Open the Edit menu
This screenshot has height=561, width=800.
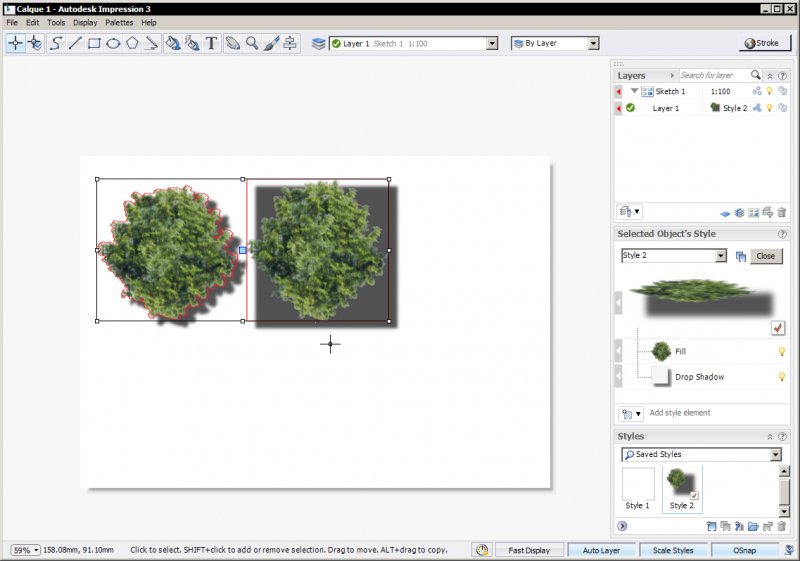point(32,22)
